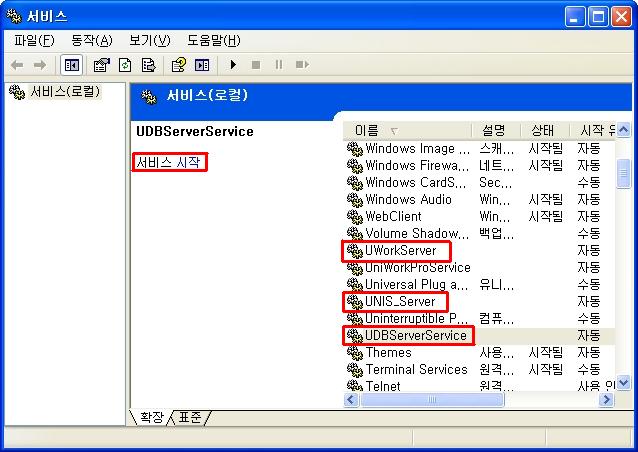Sort by the 설명 column header
The width and height of the screenshot is (638, 452).
tap(496, 130)
